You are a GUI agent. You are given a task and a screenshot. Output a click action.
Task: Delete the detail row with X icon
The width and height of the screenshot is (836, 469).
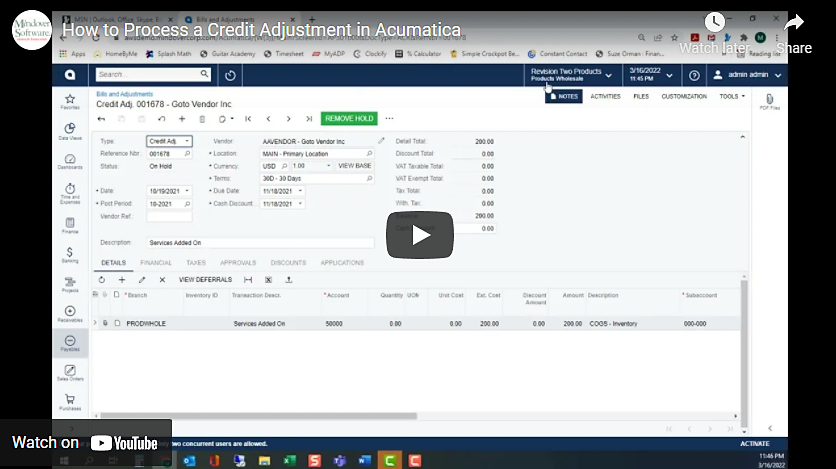coord(162,280)
